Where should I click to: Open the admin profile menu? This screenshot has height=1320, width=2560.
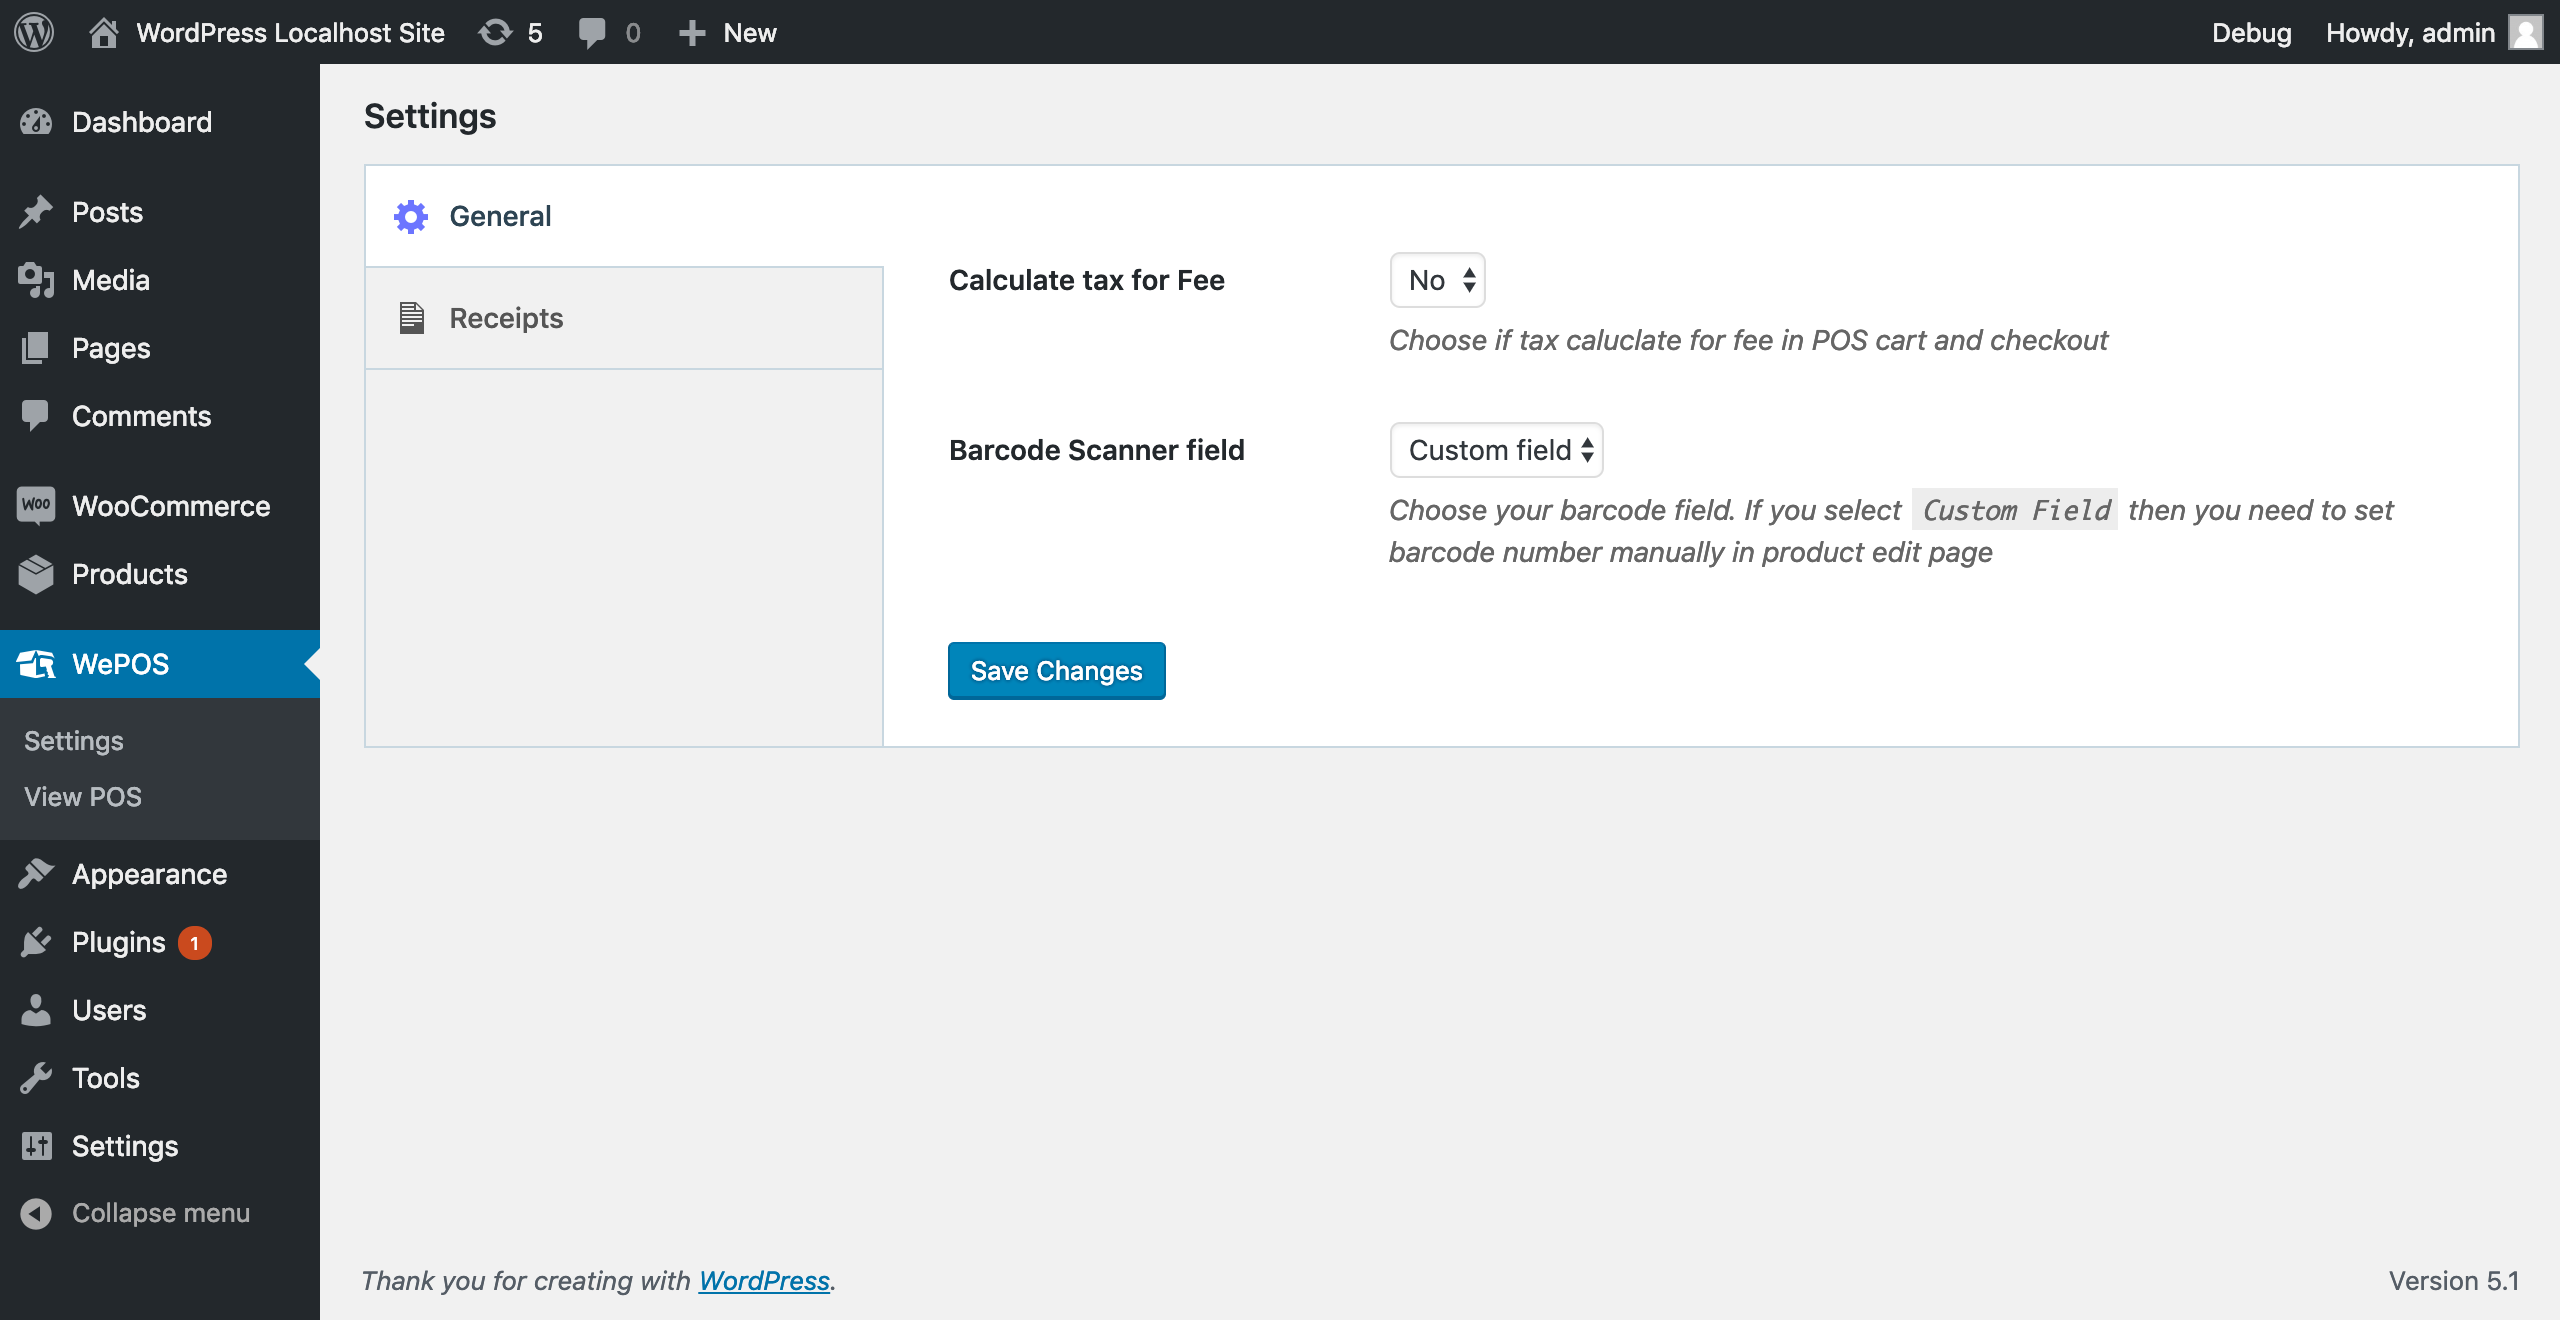[2440, 32]
